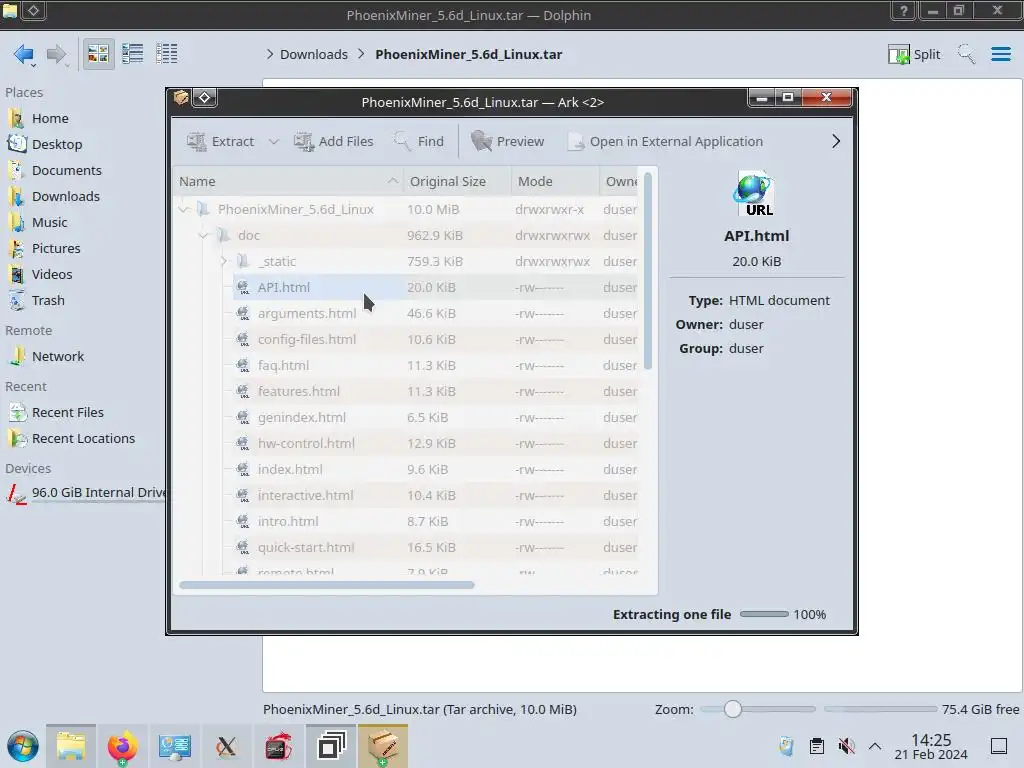
Task: Click Open in External Application
Action: [x=665, y=141]
